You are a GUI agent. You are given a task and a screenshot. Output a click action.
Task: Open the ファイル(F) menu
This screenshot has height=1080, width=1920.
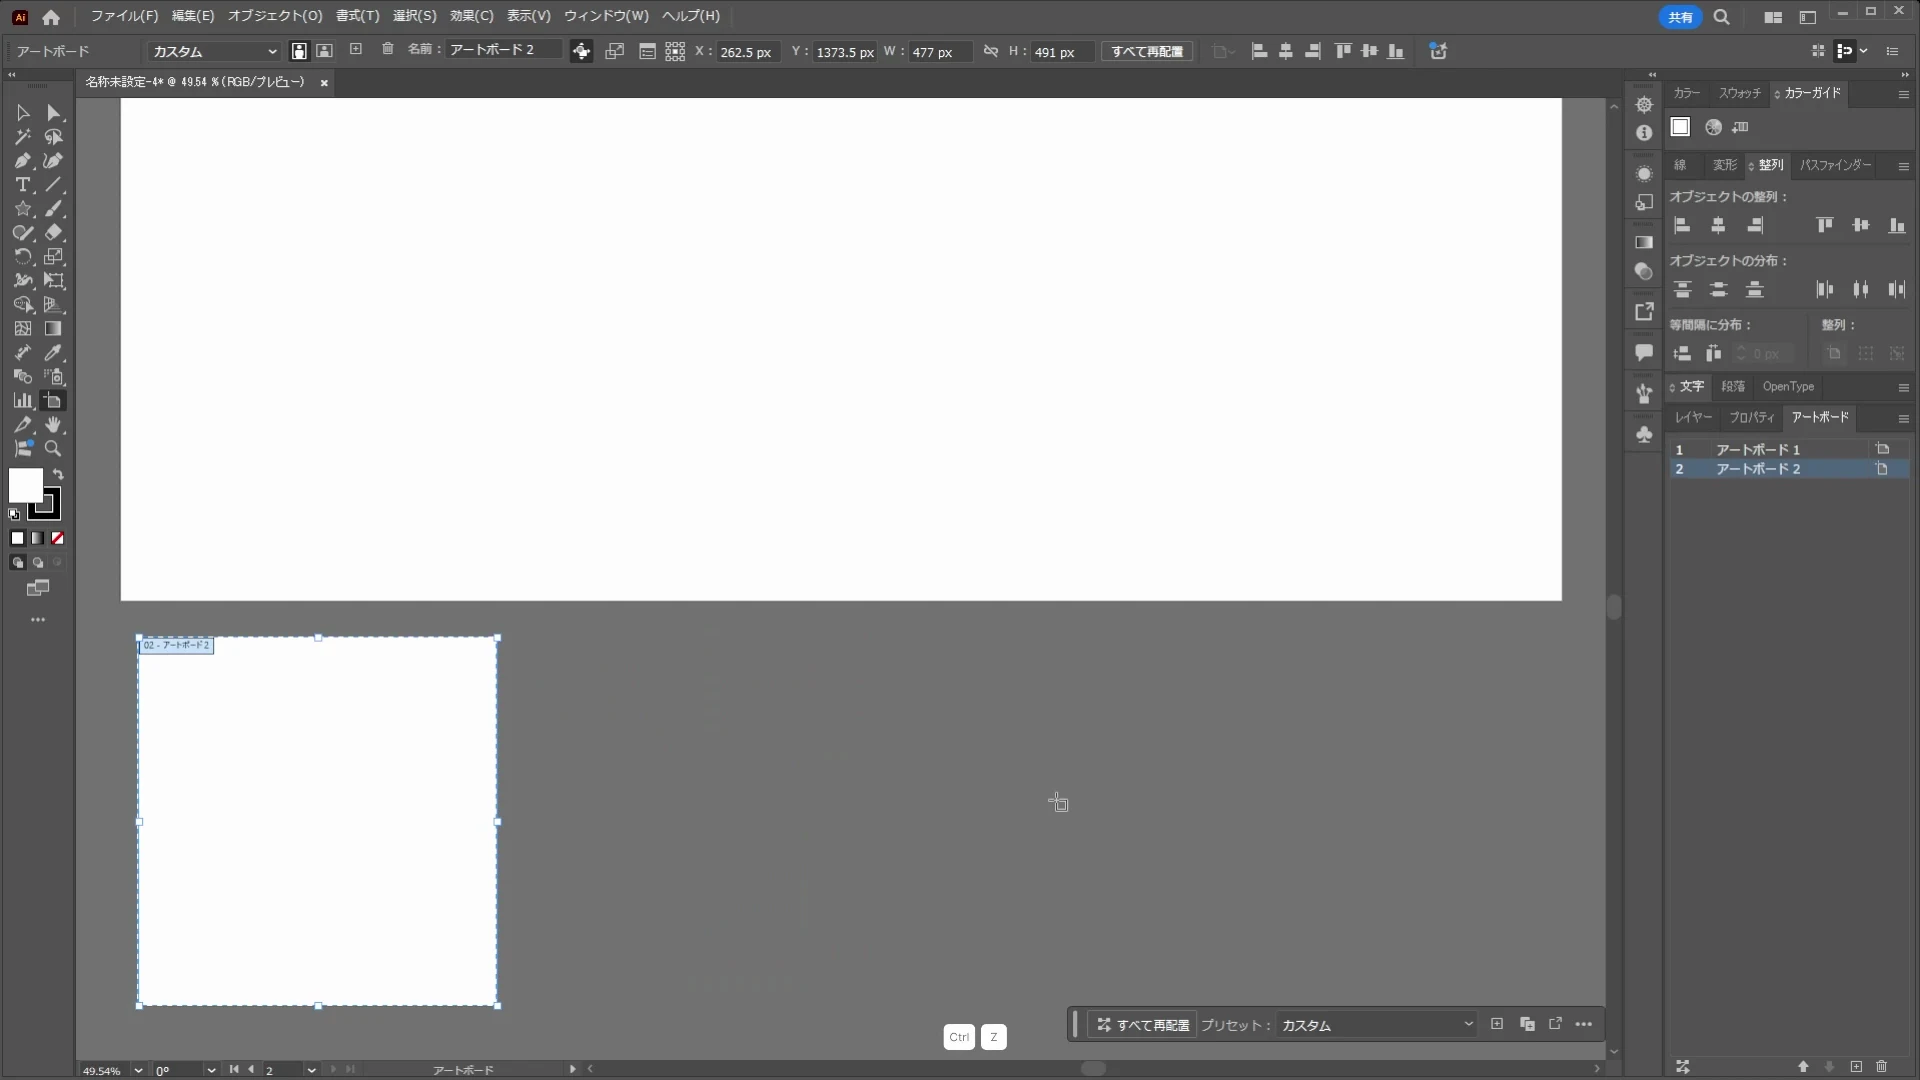tap(124, 16)
